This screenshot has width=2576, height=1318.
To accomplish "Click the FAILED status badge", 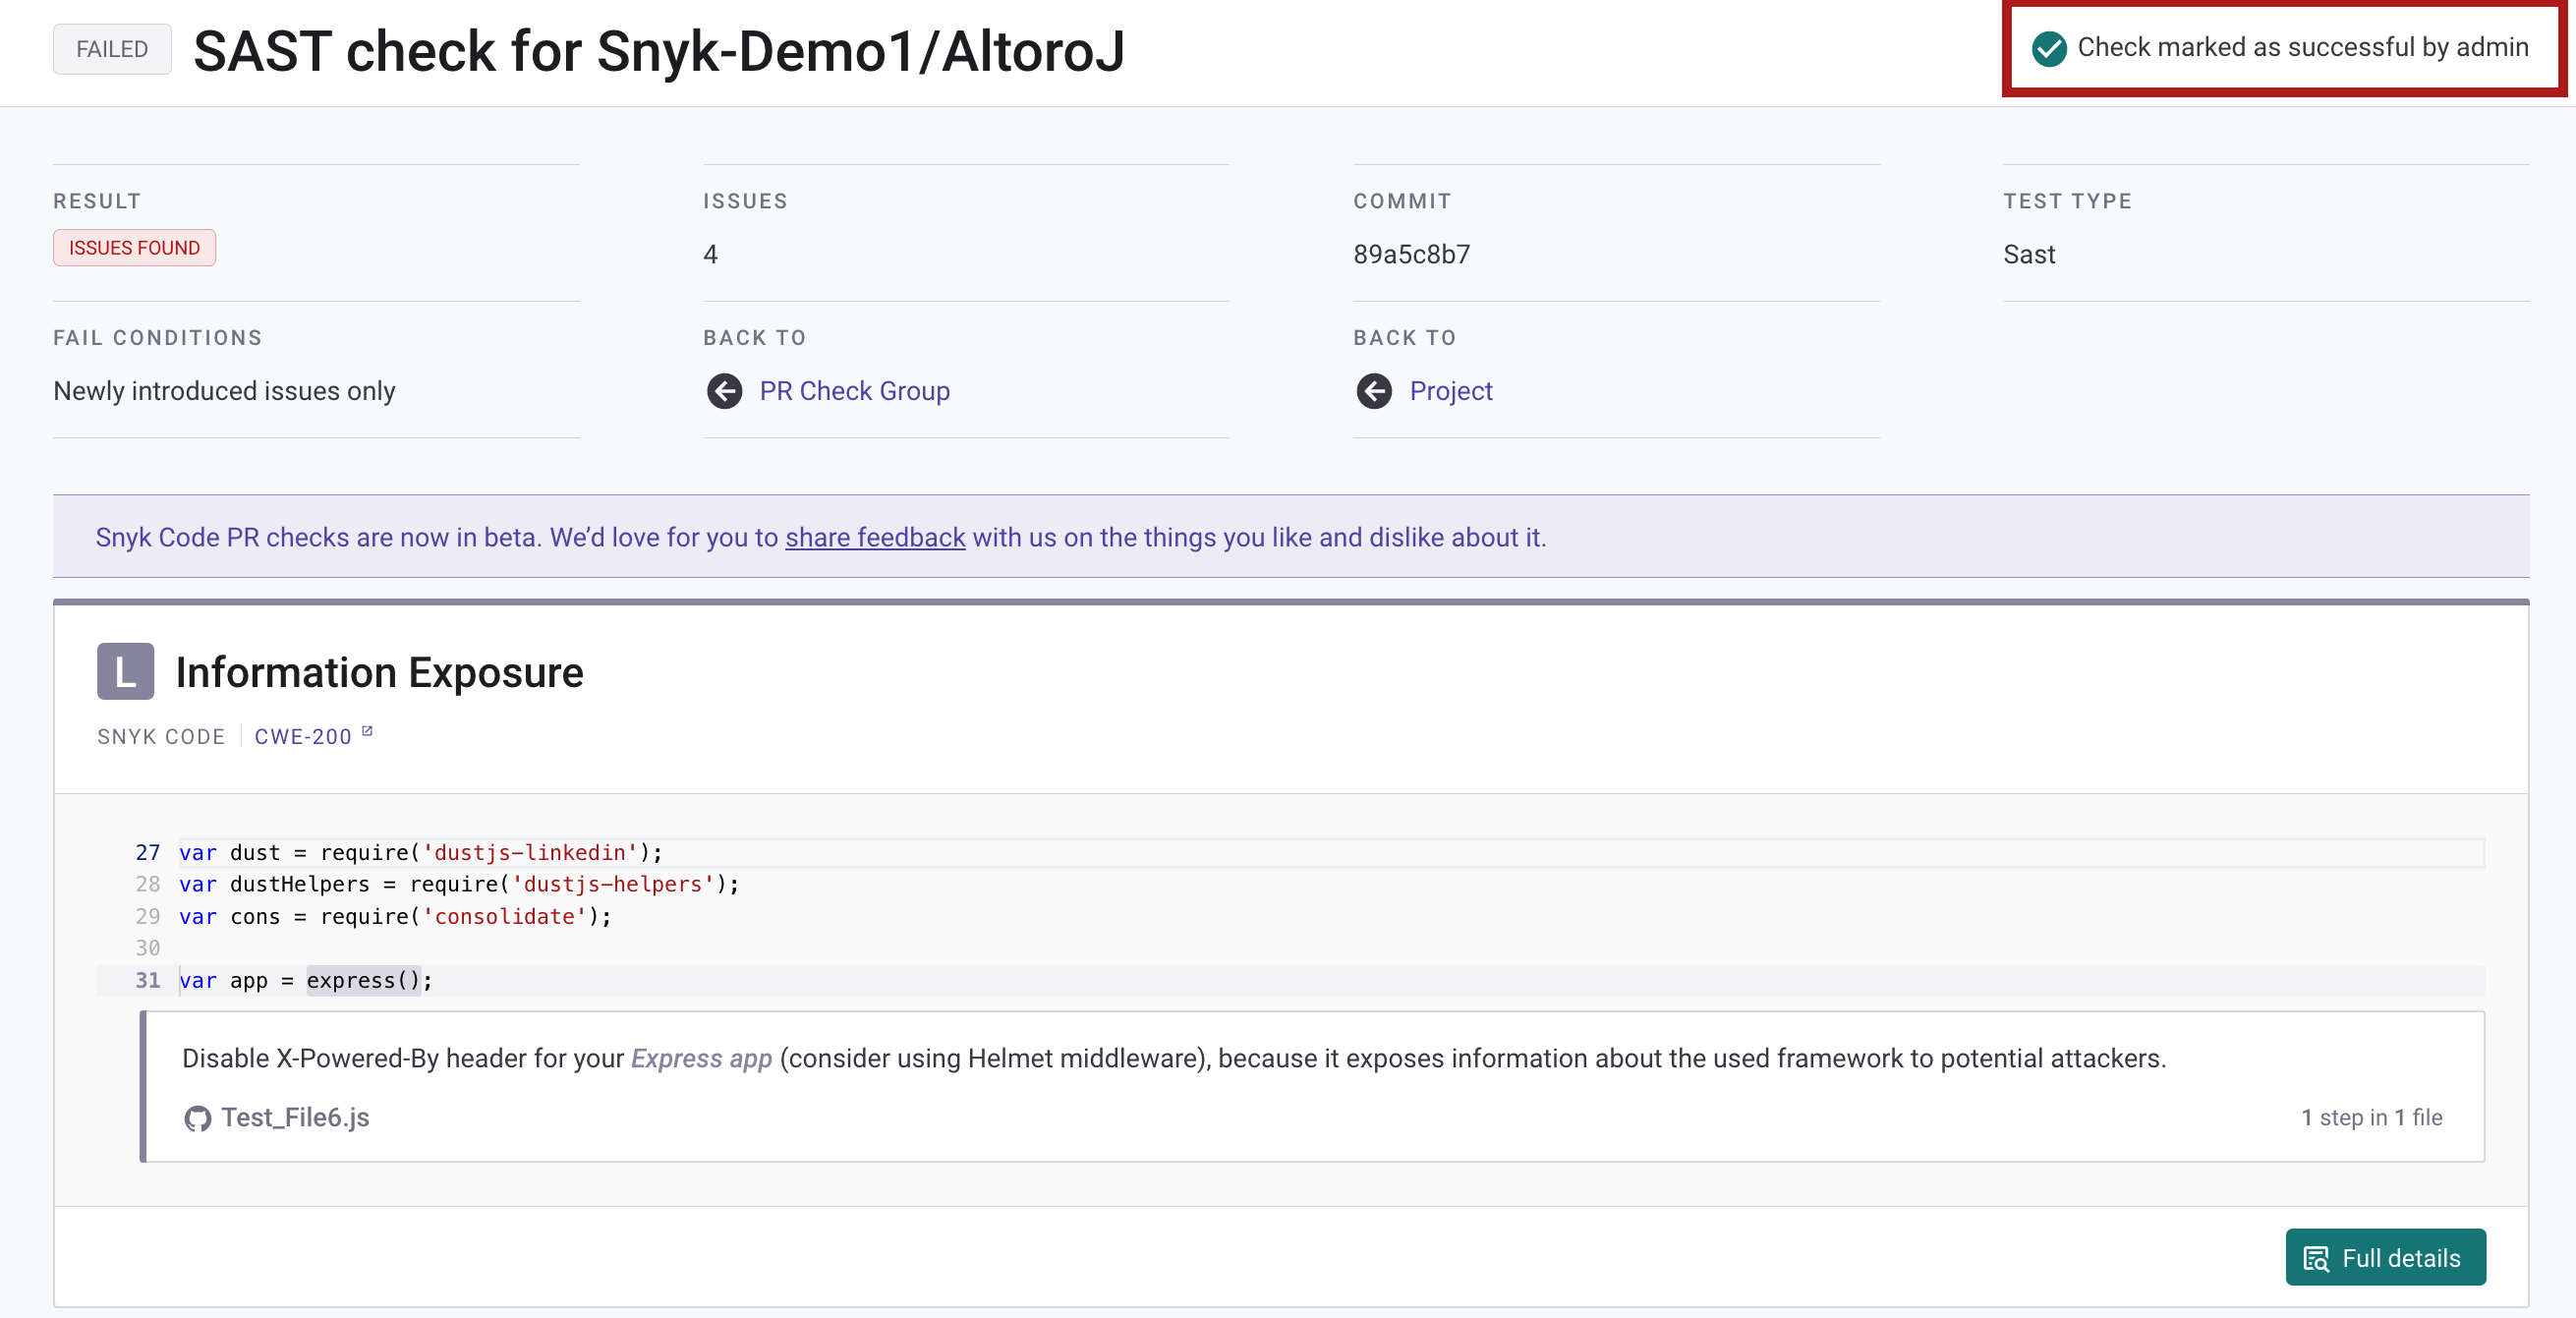I will click(x=112, y=49).
